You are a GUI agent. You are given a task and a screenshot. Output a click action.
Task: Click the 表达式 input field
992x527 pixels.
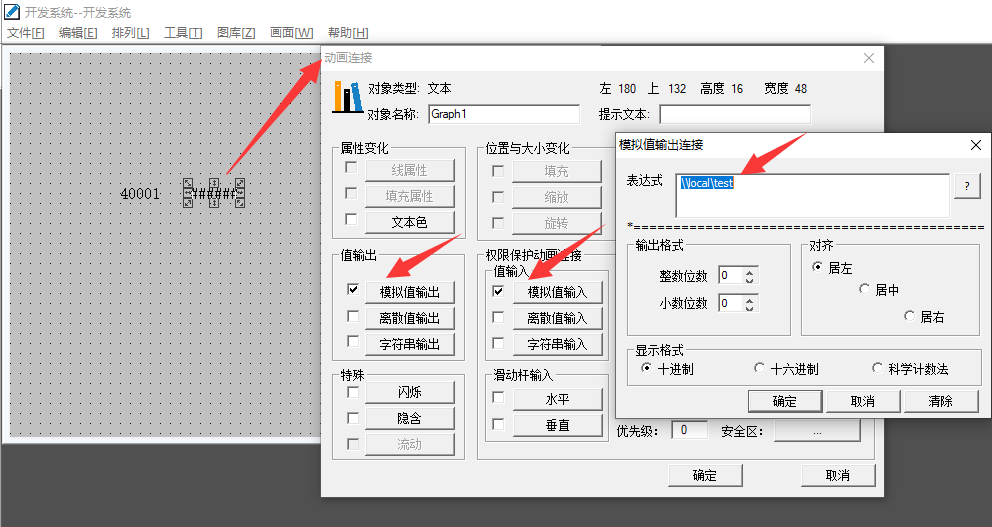810,194
